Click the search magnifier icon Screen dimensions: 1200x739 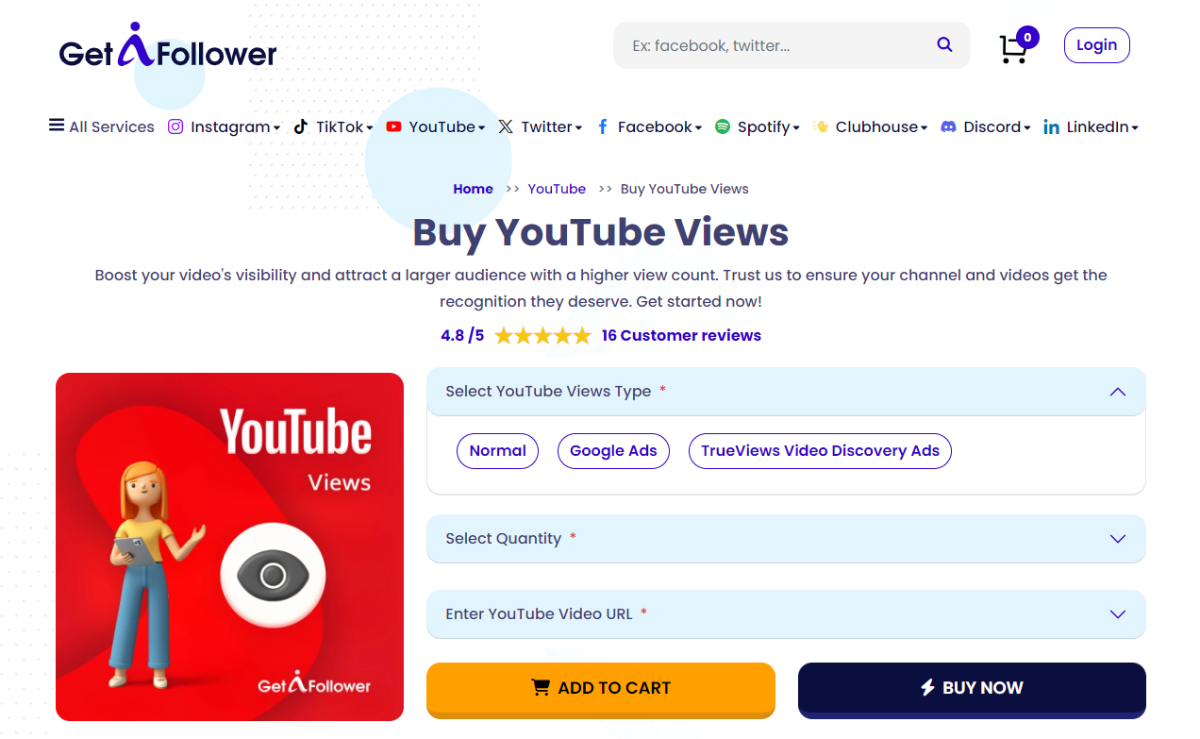[944, 44]
